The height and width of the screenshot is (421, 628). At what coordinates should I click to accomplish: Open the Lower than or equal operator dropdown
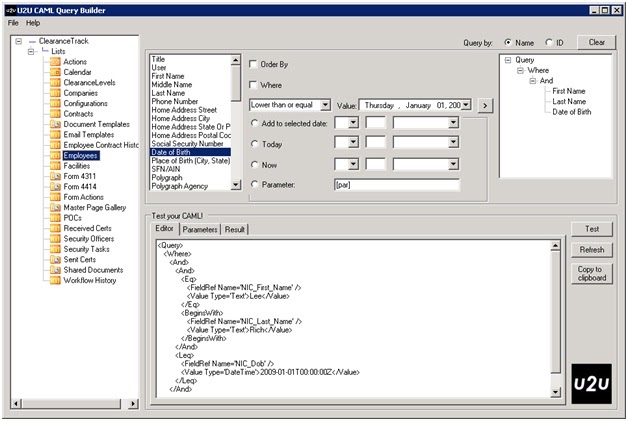326,105
